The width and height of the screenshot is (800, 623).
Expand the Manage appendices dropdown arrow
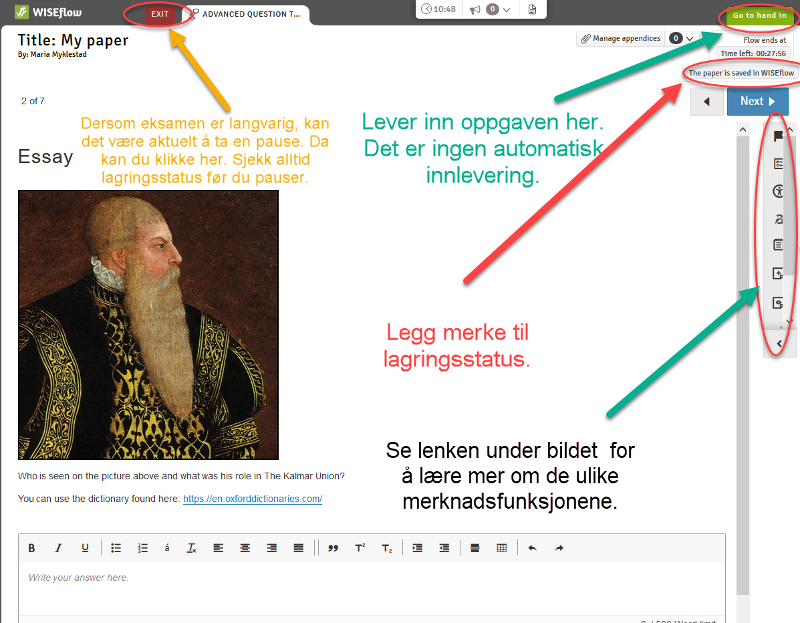[690, 38]
